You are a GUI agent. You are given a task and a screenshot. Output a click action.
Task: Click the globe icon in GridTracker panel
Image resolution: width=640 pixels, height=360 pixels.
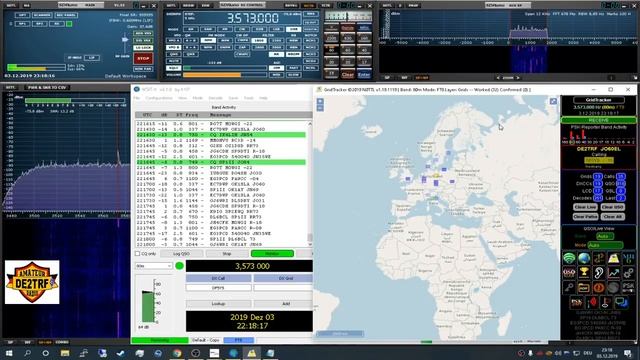(584, 258)
